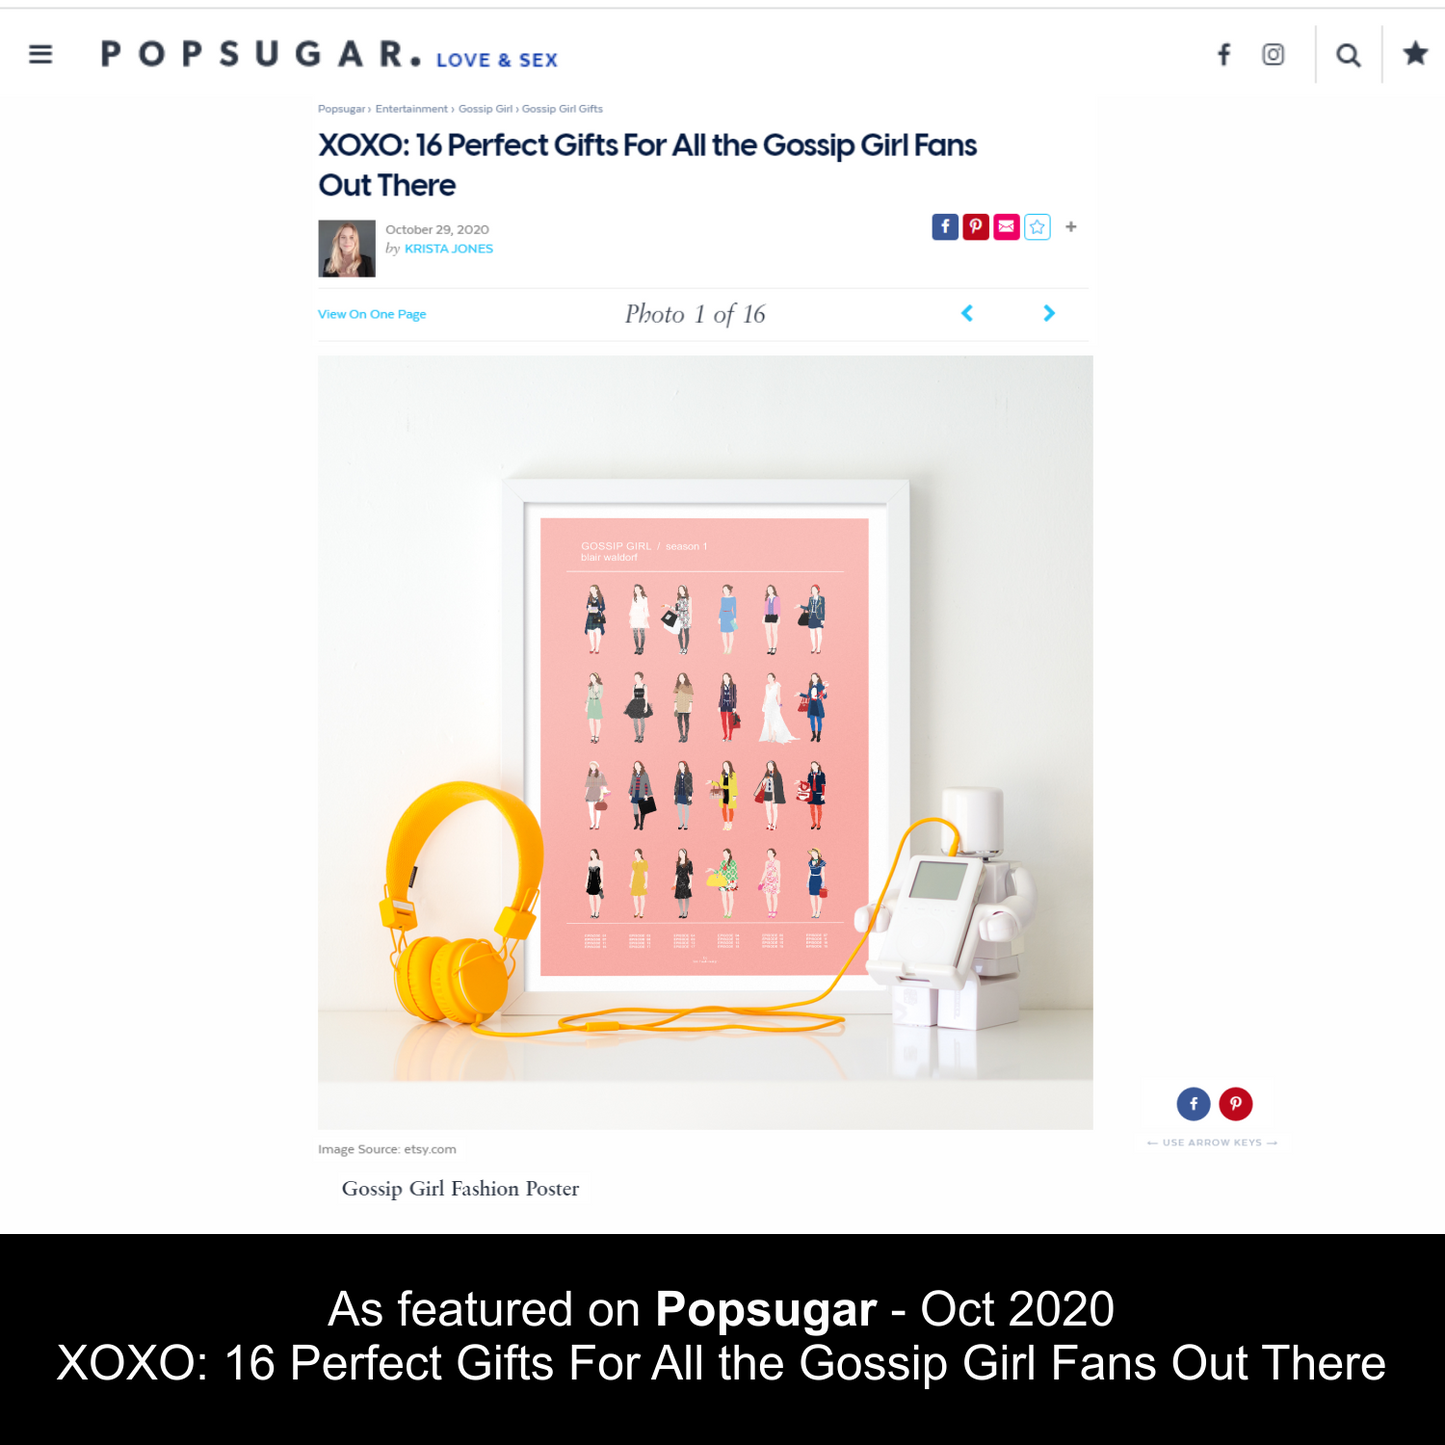Select Gossip Girl Gifts breadcrumb

point(562,109)
